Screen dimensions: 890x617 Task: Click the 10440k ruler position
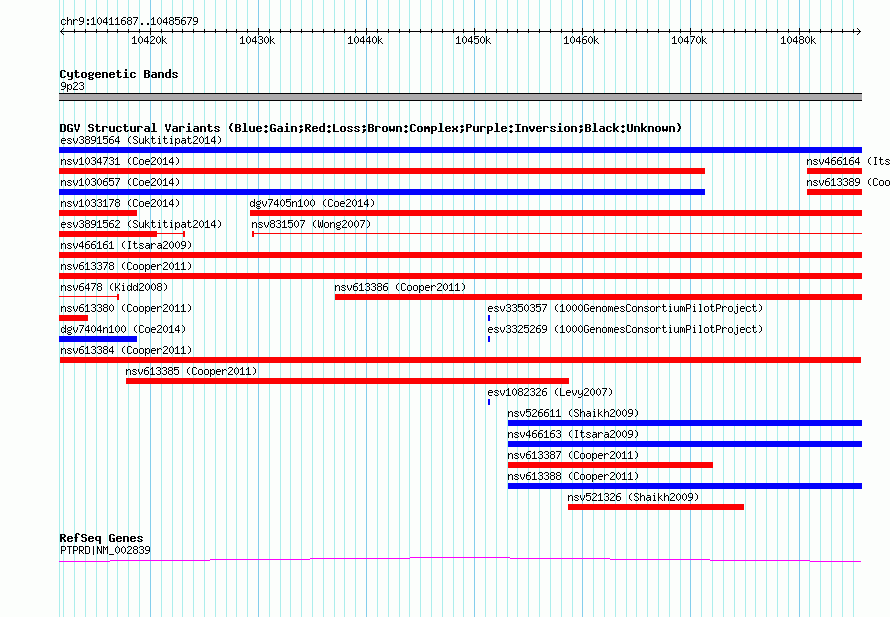365,40
